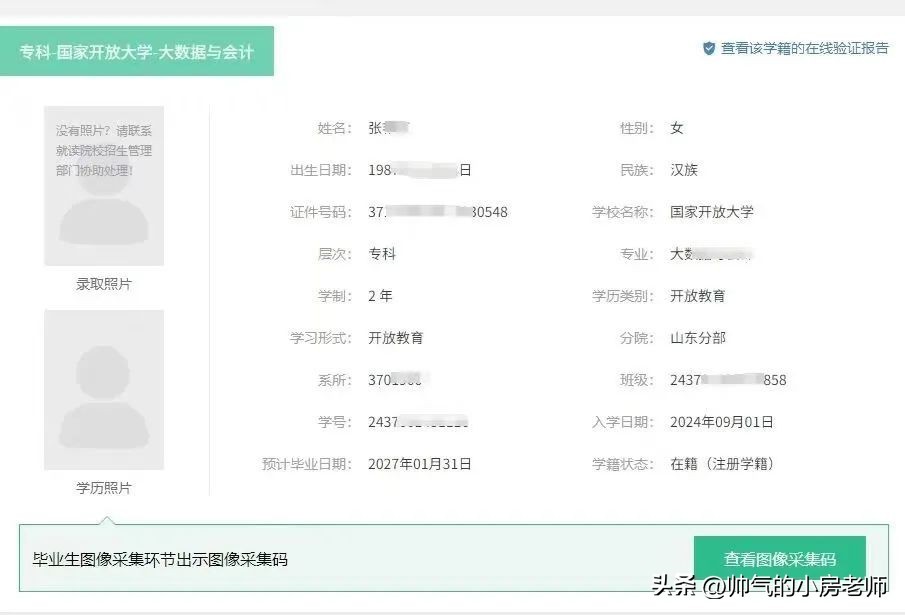The width and height of the screenshot is (905, 615).
Task: Click the 分院 value 山东分部
Action: pos(698,338)
